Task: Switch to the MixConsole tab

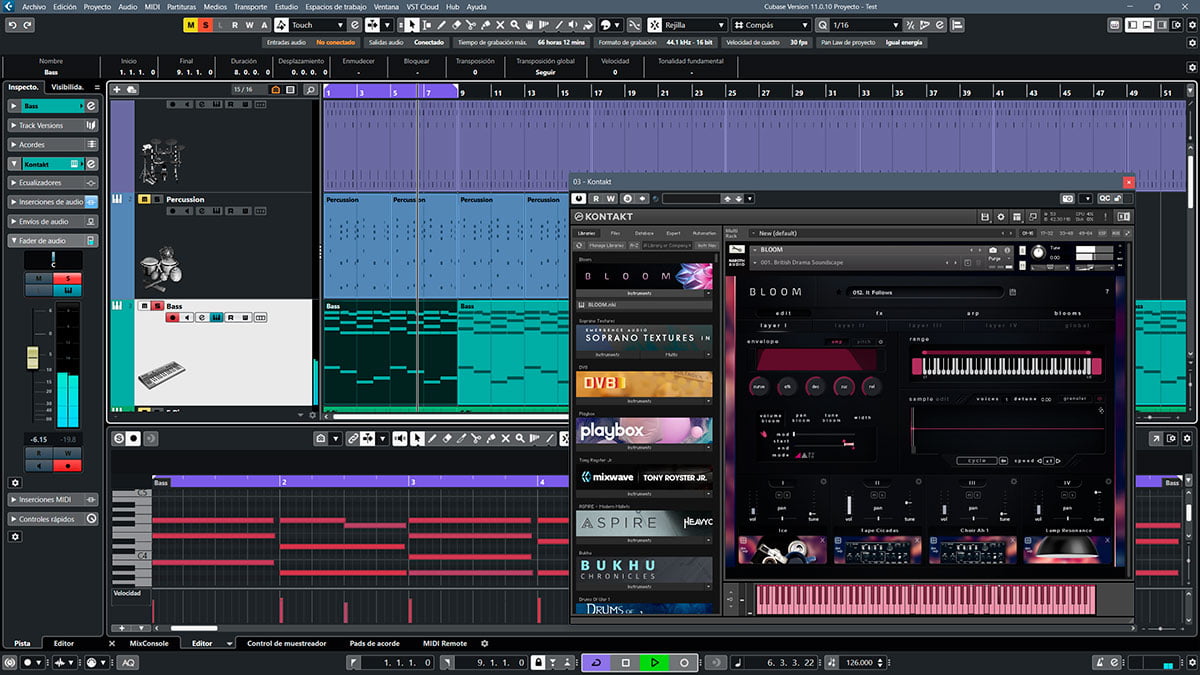Action: (x=149, y=643)
